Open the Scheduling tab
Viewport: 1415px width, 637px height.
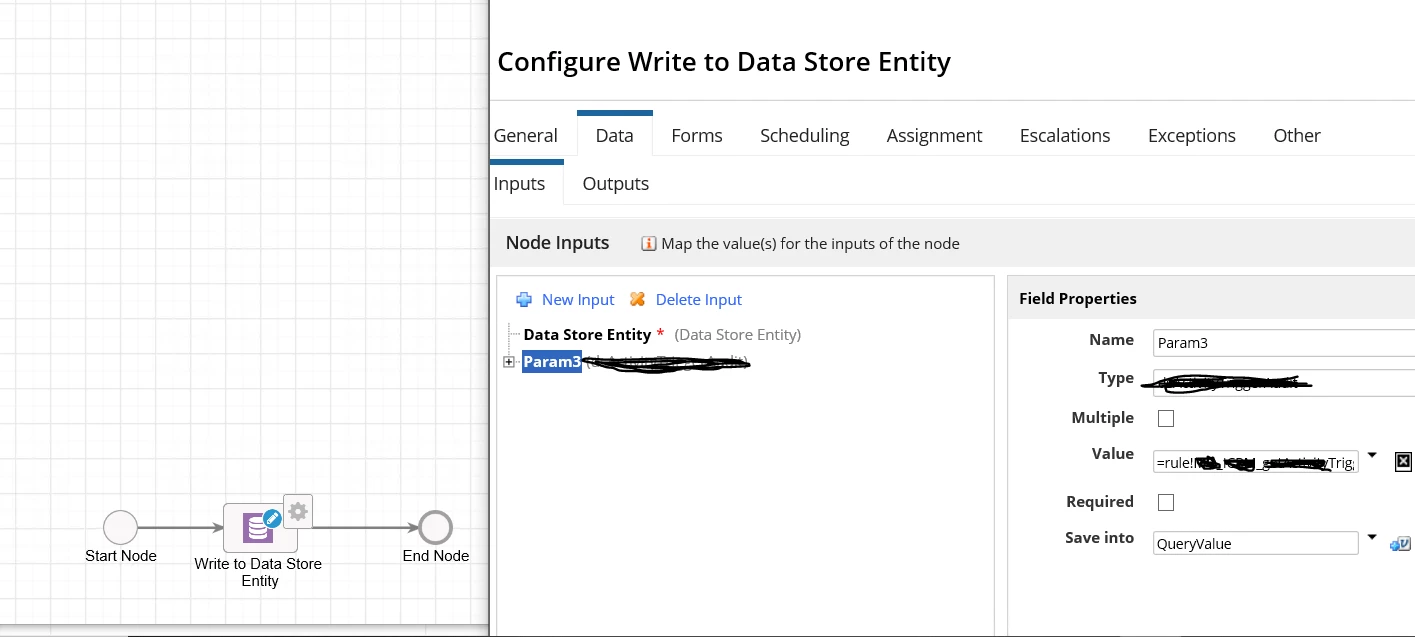coord(805,135)
